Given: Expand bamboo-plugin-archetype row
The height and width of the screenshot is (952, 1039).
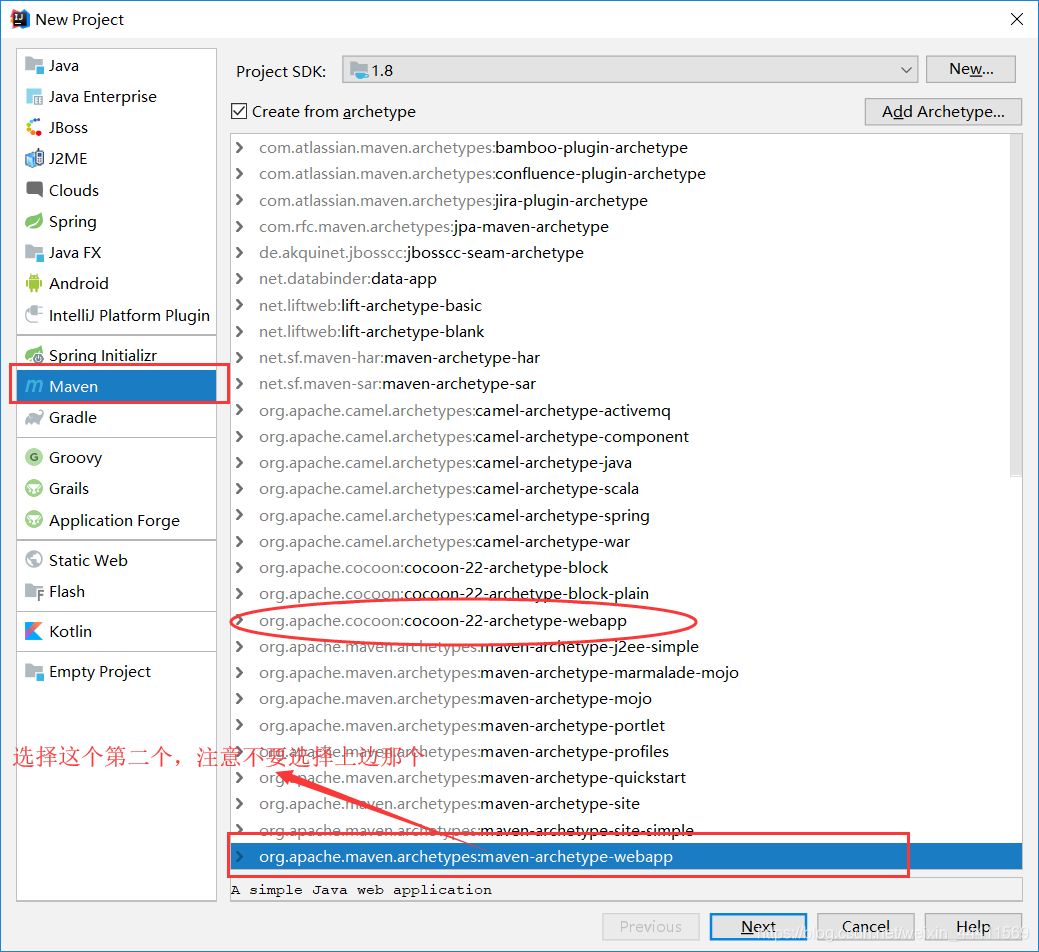Looking at the screenshot, I should (x=240, y=147).
